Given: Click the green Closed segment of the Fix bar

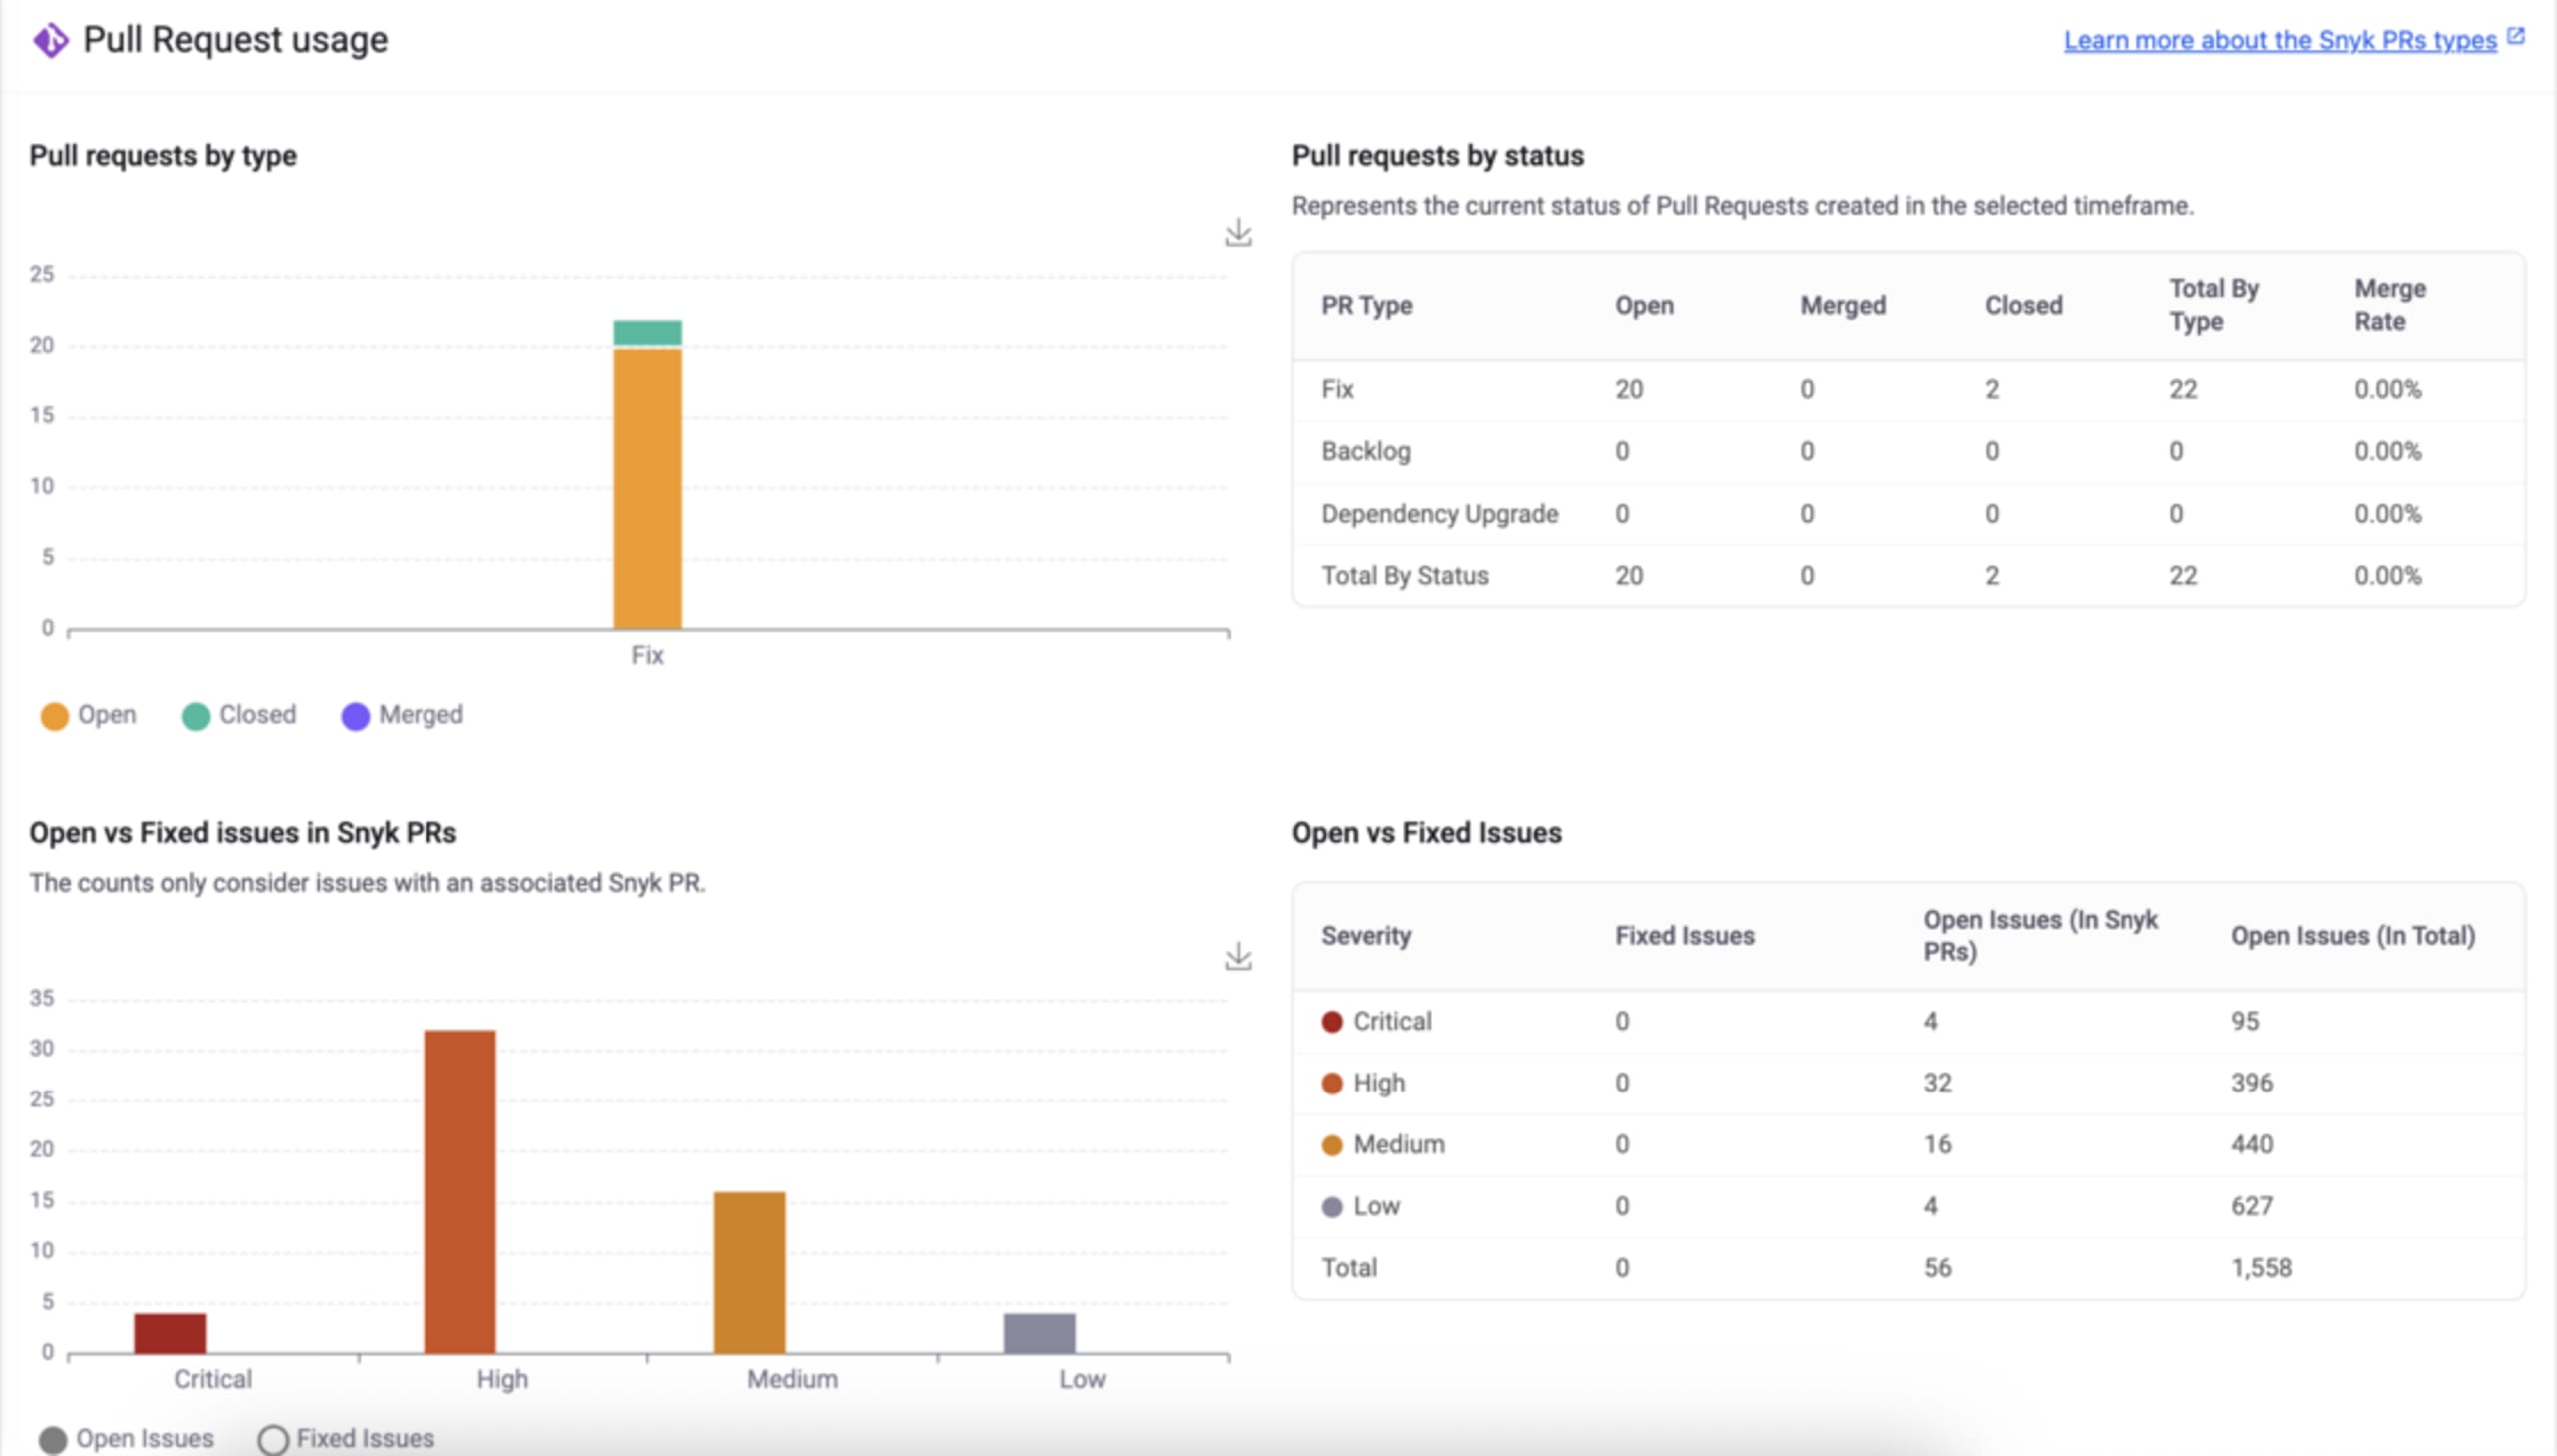Looking at the screenshot, I should (x=648, y=332).
